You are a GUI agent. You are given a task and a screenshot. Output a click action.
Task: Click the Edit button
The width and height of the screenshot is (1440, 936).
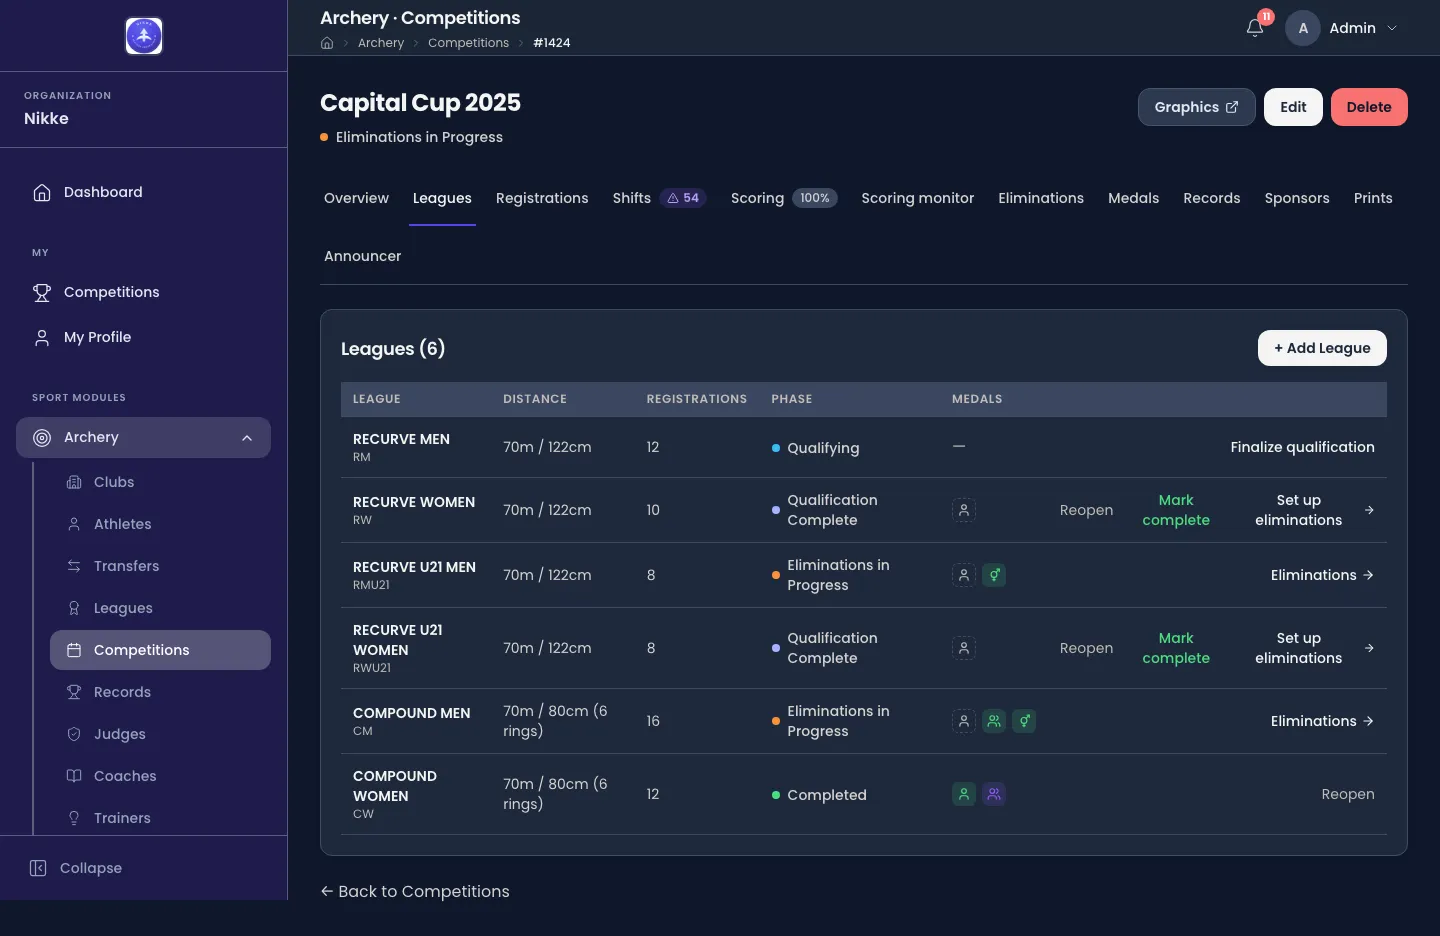pos(1293,107)
